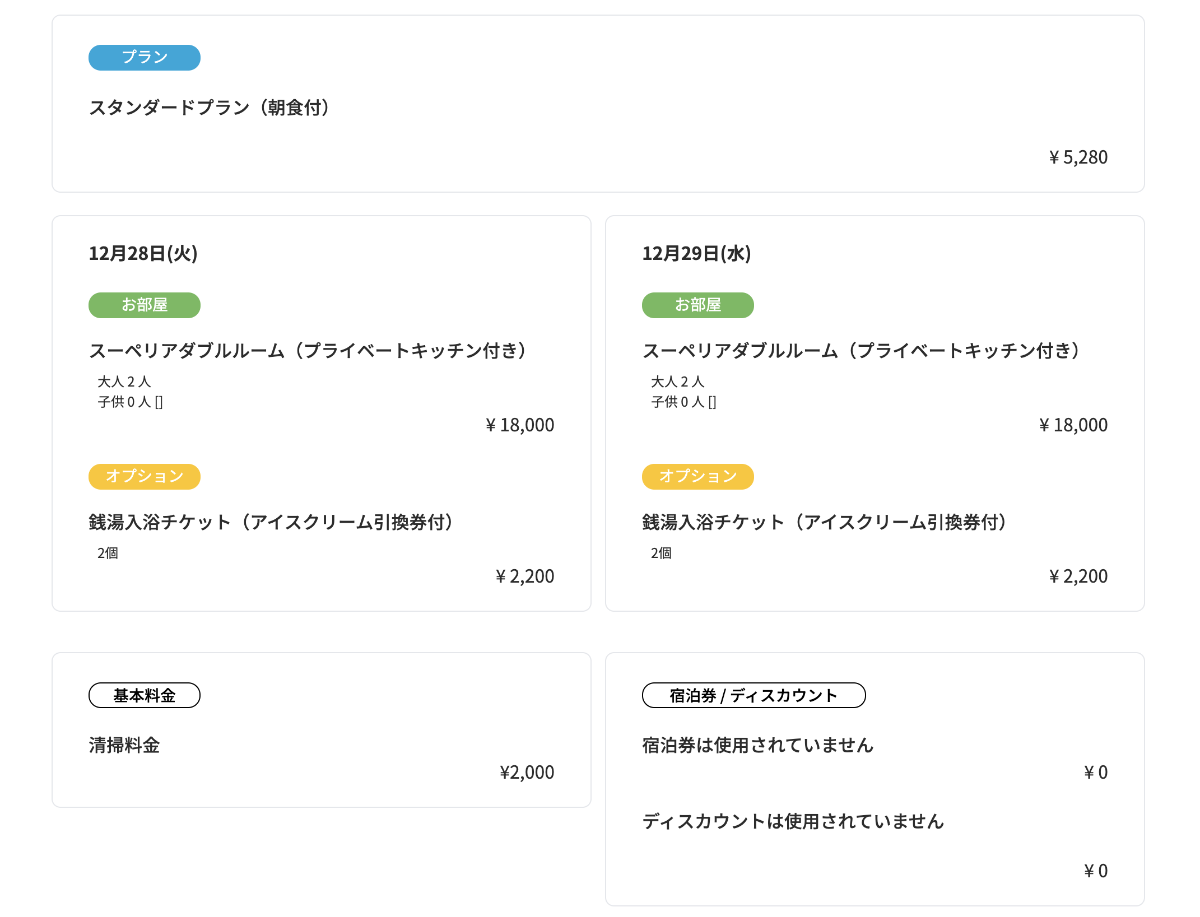This screenshot has width=1200, height=917.
Task: Click the 12月29日(水) date heading
Action: click(696, 254)
